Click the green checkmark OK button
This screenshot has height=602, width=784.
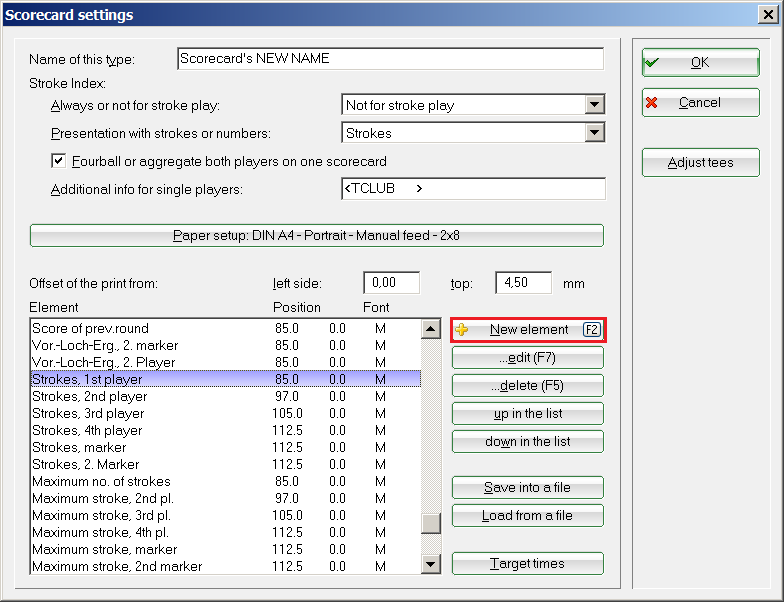700,62
